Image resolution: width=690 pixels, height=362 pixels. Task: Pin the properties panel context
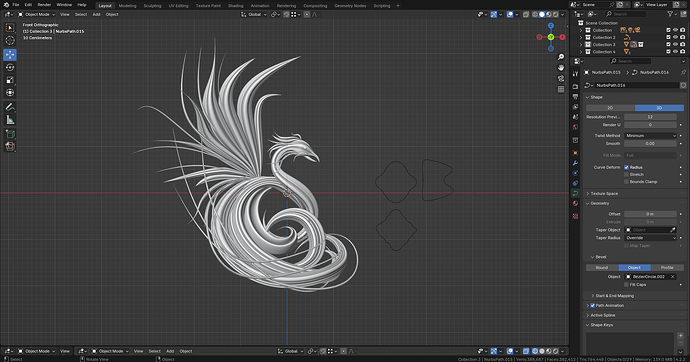[683, 72]
